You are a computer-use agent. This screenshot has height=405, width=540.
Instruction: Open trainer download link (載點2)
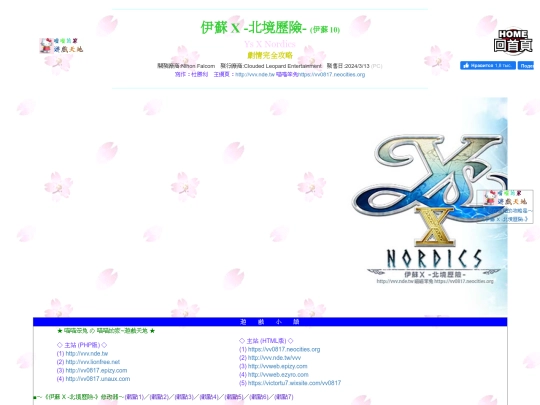pos(159,397)
